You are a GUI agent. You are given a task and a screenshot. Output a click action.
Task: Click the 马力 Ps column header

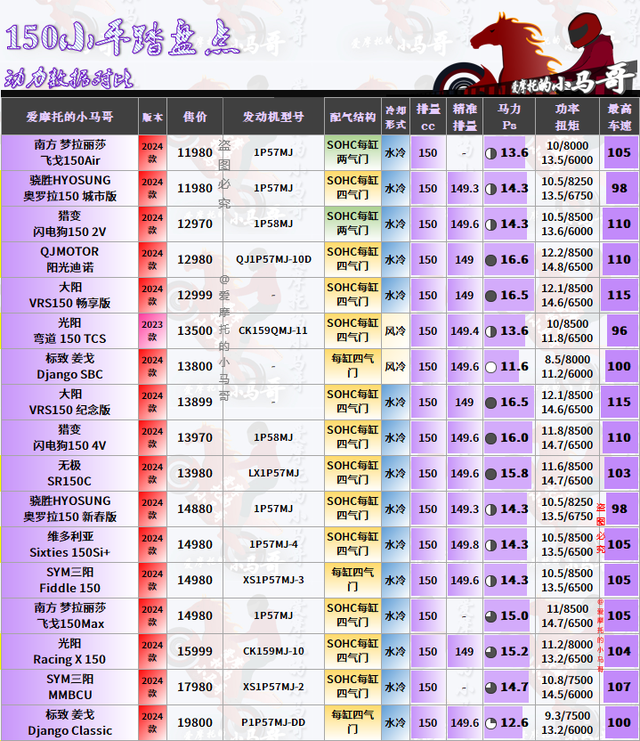click(509, 117)
